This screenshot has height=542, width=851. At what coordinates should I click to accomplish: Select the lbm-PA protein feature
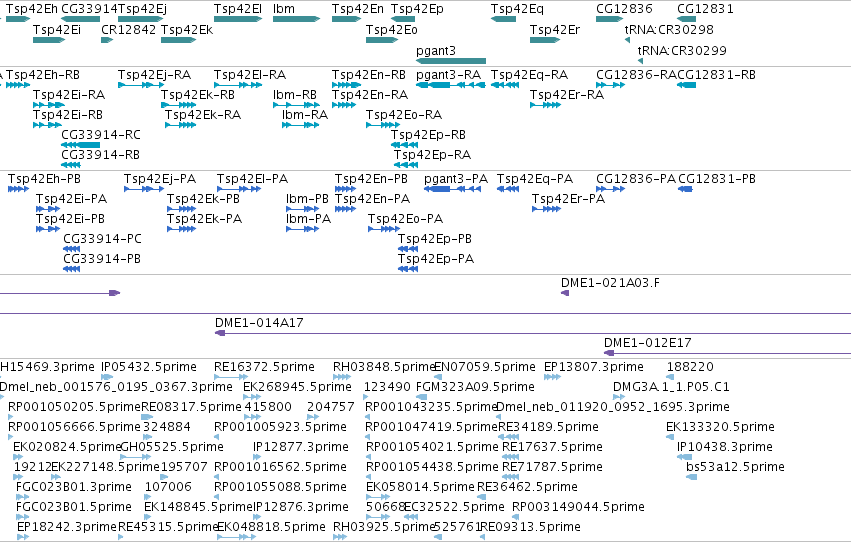[302, 229]
